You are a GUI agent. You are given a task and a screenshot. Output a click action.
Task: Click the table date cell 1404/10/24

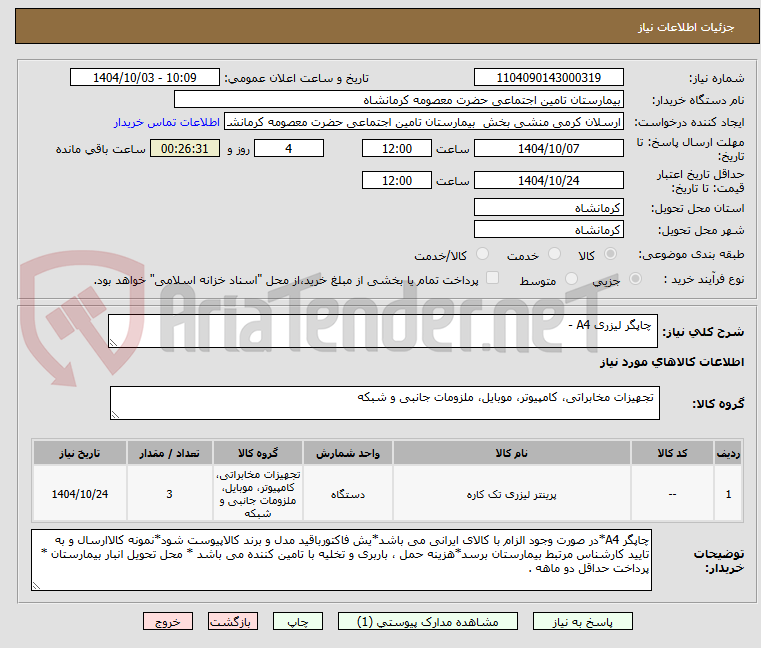point(80,494)
